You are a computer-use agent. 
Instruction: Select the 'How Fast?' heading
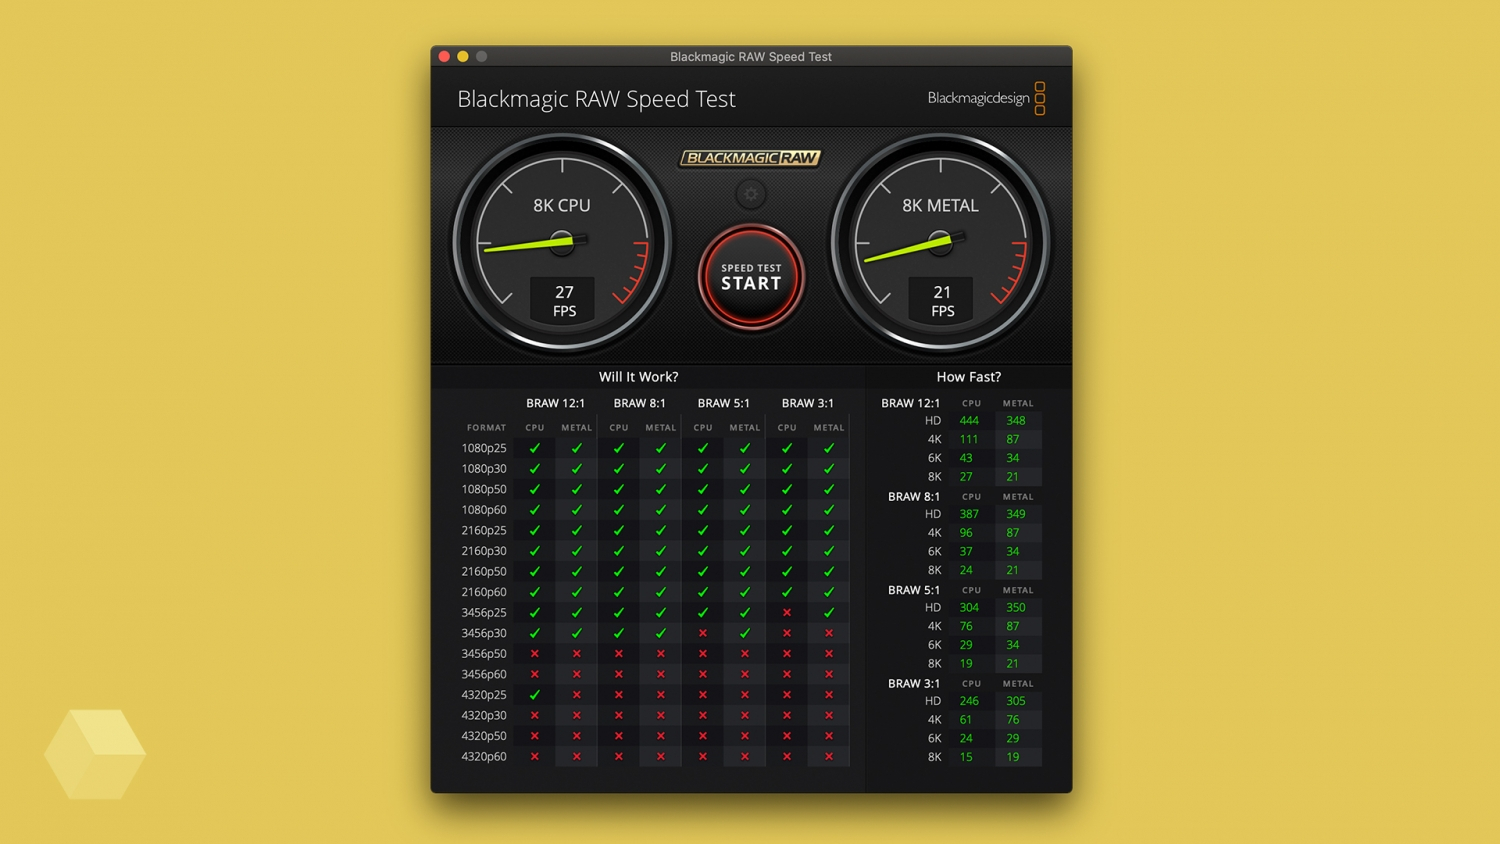pyautogui.click(x=968, y=377)
